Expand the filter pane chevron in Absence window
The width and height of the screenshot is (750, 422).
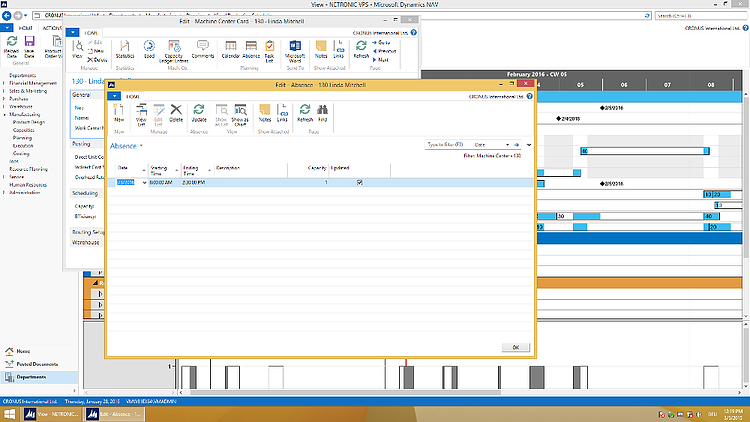(x=529, y=144)
